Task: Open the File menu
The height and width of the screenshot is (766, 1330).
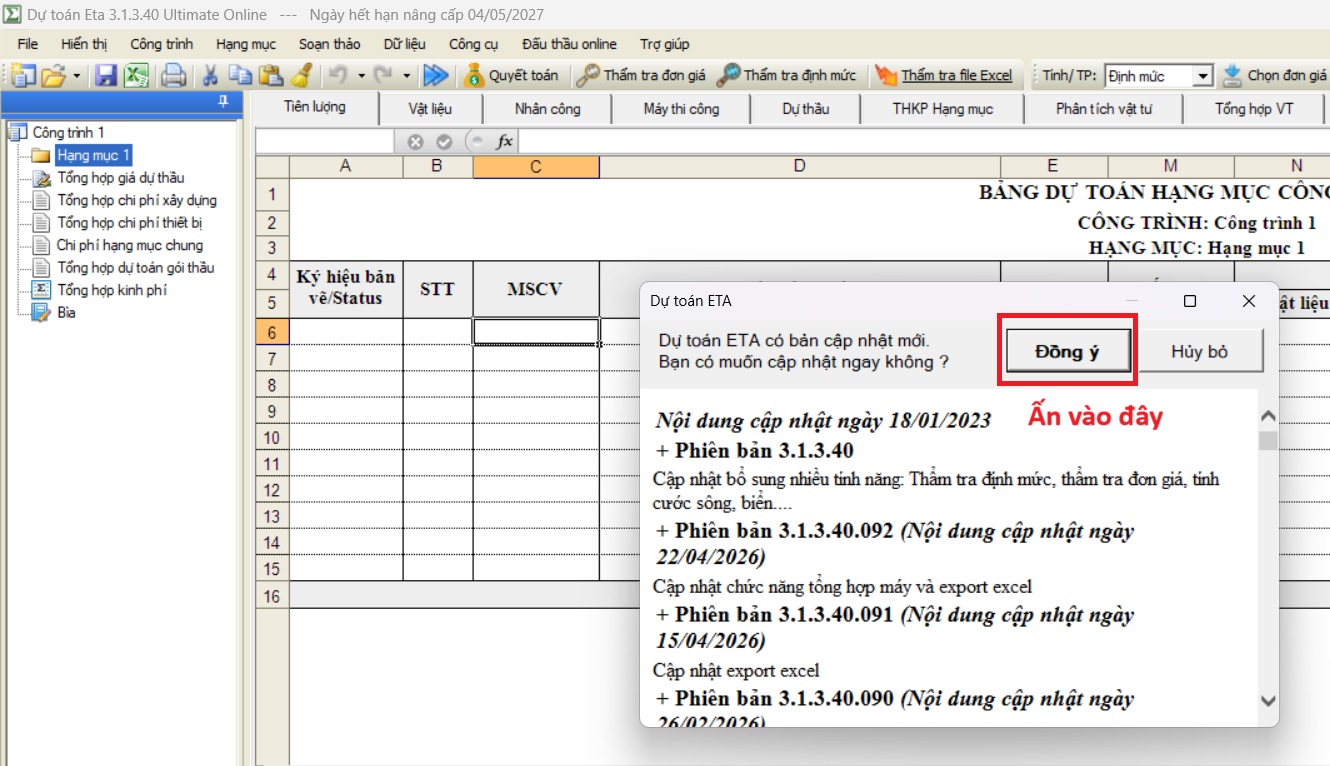Action: click(28, 44)
